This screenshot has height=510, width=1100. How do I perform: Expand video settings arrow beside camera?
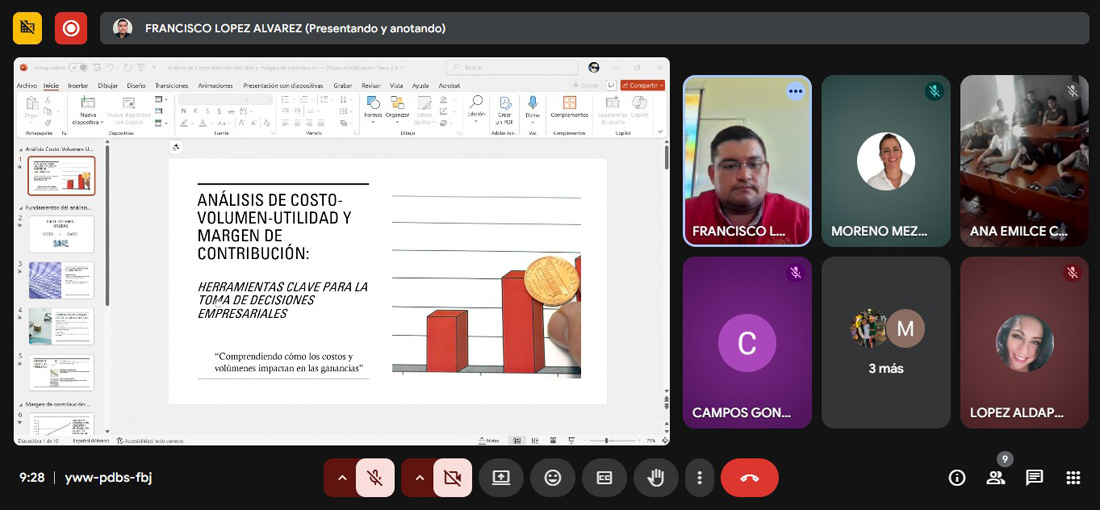pyautogui.click(x=419, y=478)
